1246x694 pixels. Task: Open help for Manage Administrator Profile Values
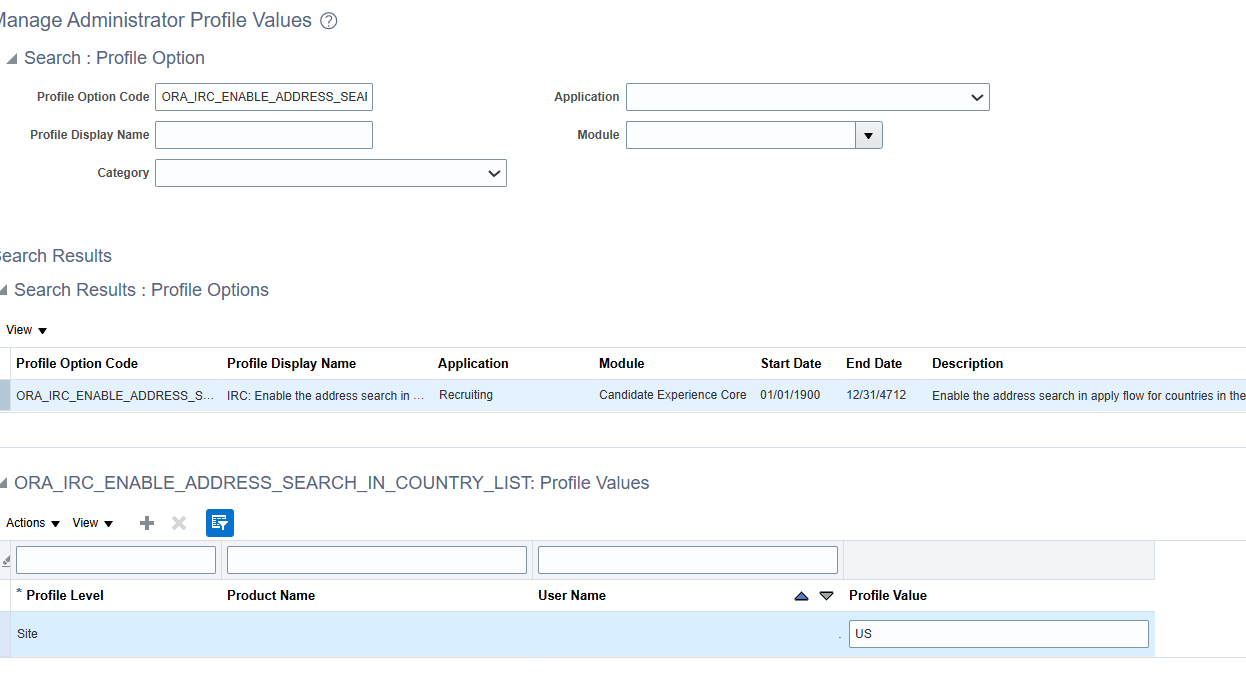(329, 20)
